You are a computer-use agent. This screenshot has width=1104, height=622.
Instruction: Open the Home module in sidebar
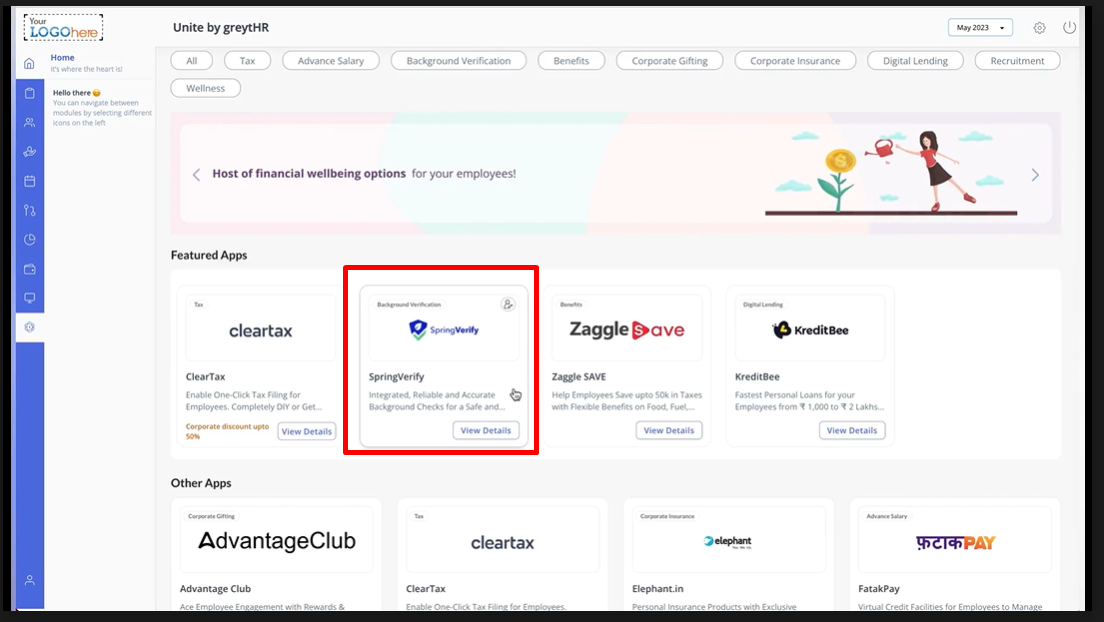coord(29,63)
